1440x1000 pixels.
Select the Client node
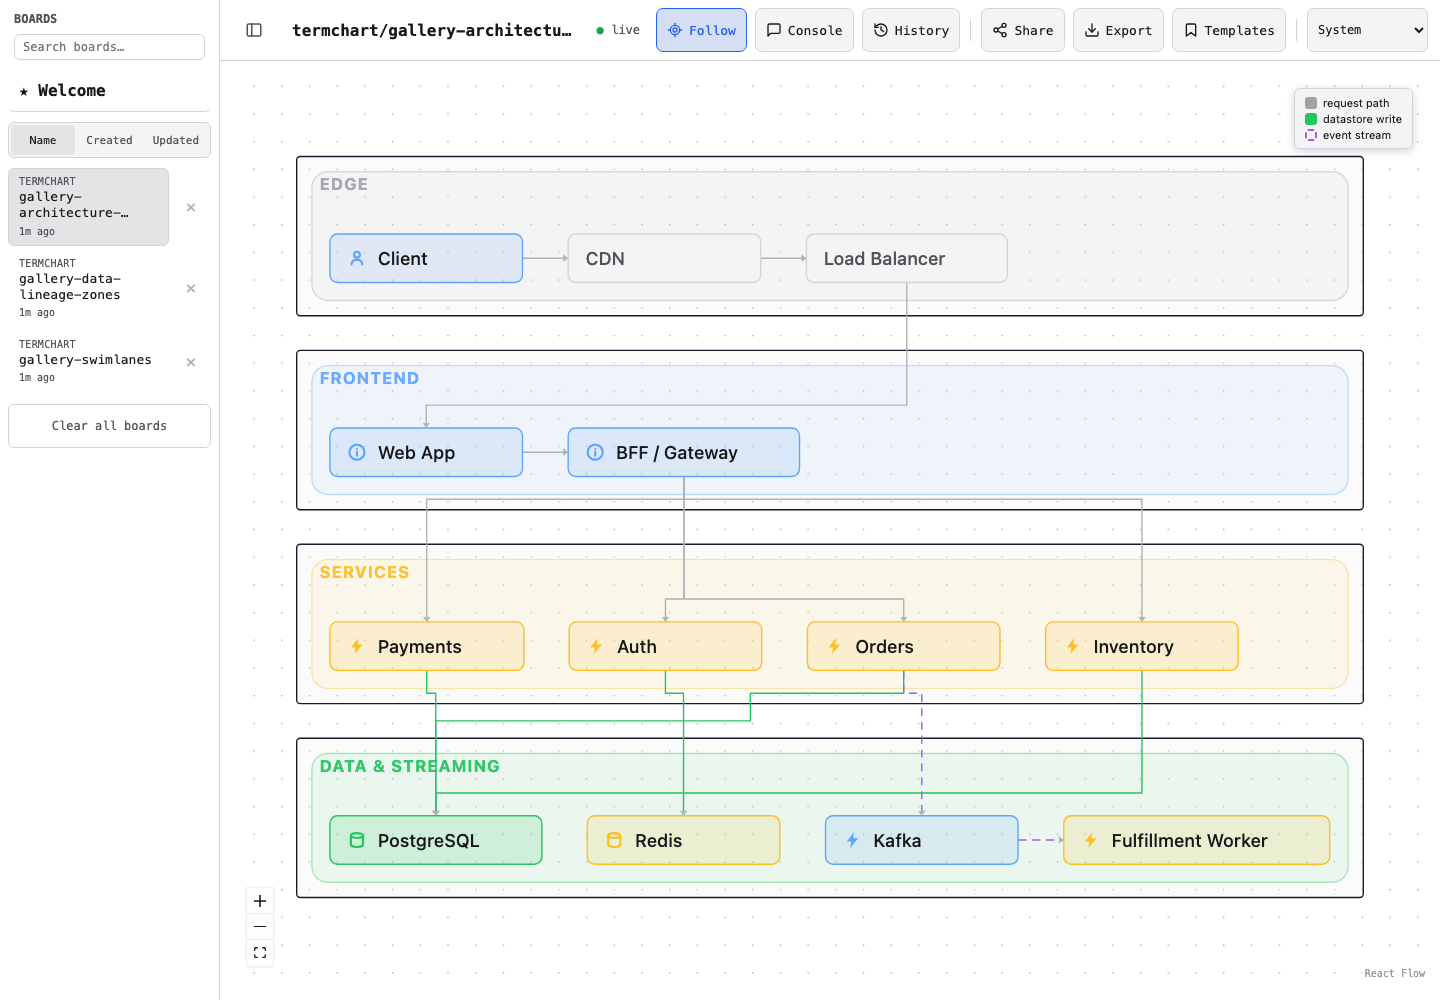click(x=426, y=258)
